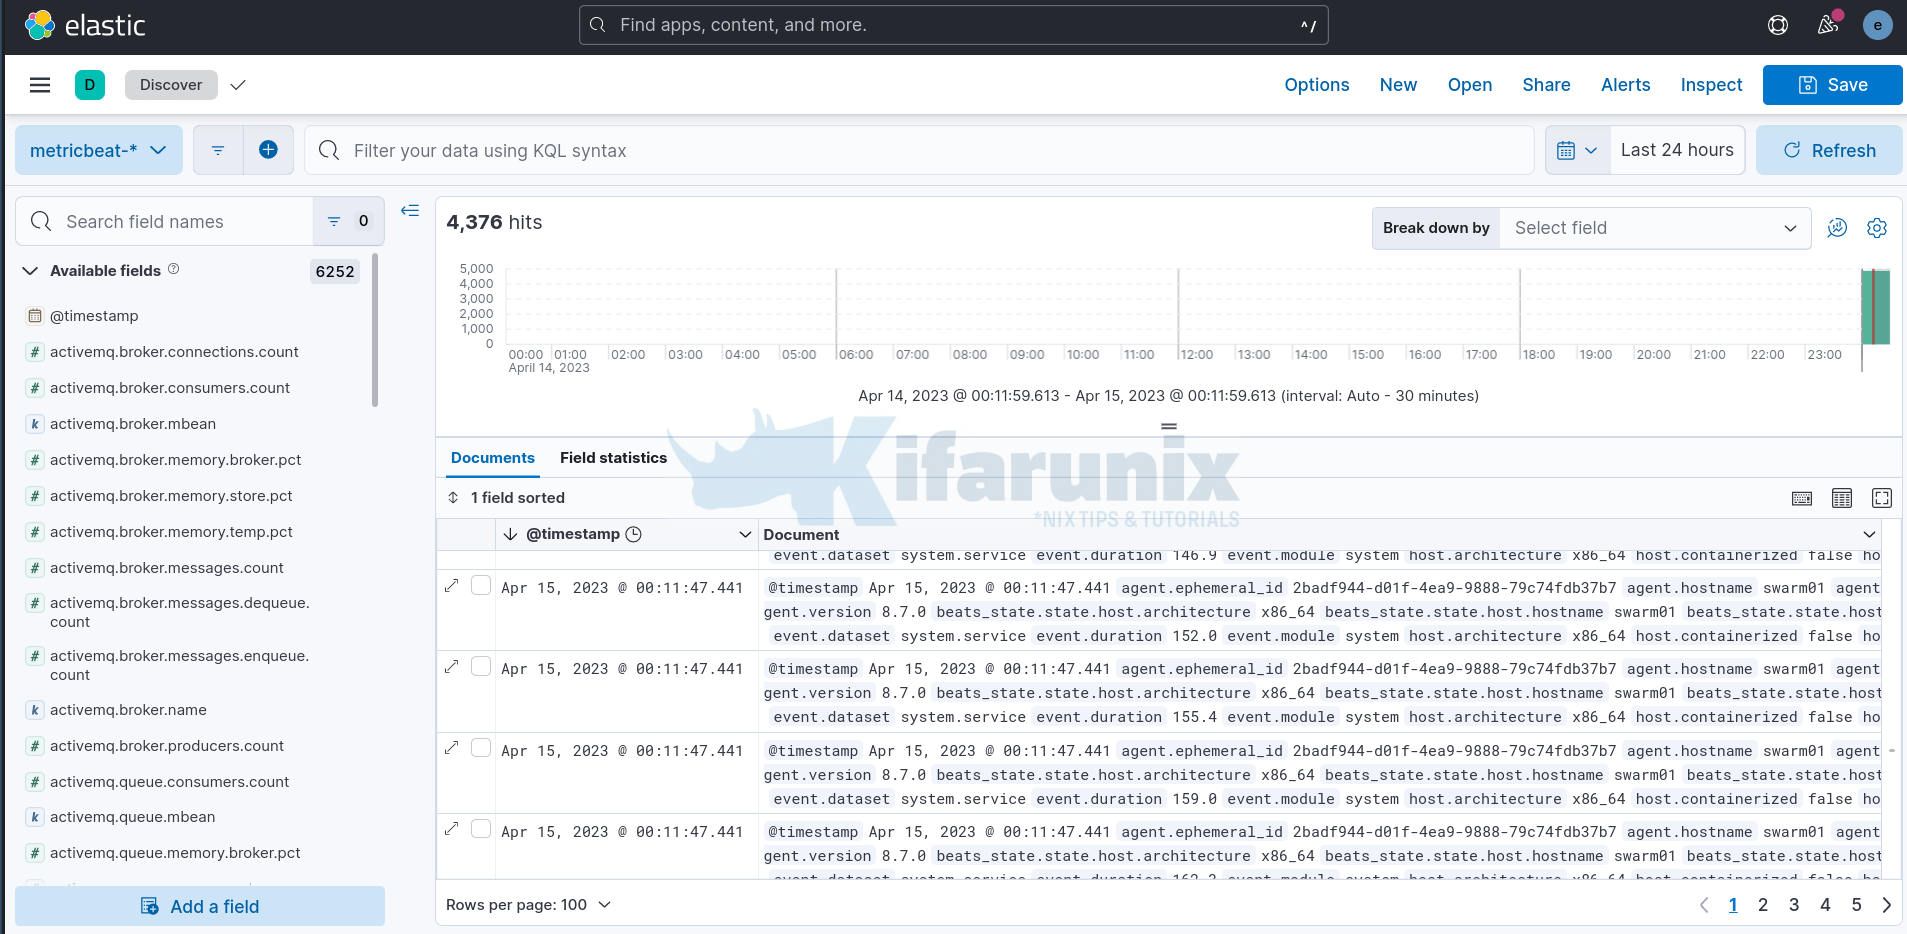Expand document row with duration 155.4

[452, 666]
